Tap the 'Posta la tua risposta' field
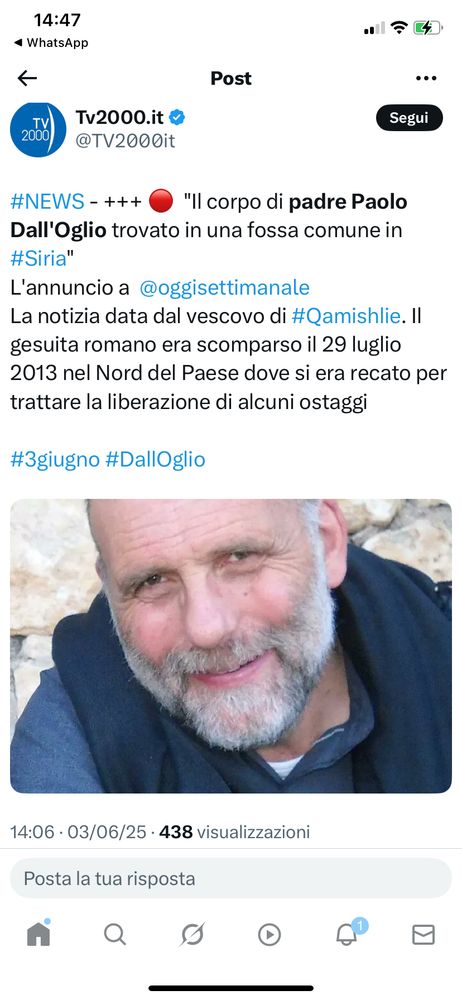The image size is (462, 1000). 231,879
